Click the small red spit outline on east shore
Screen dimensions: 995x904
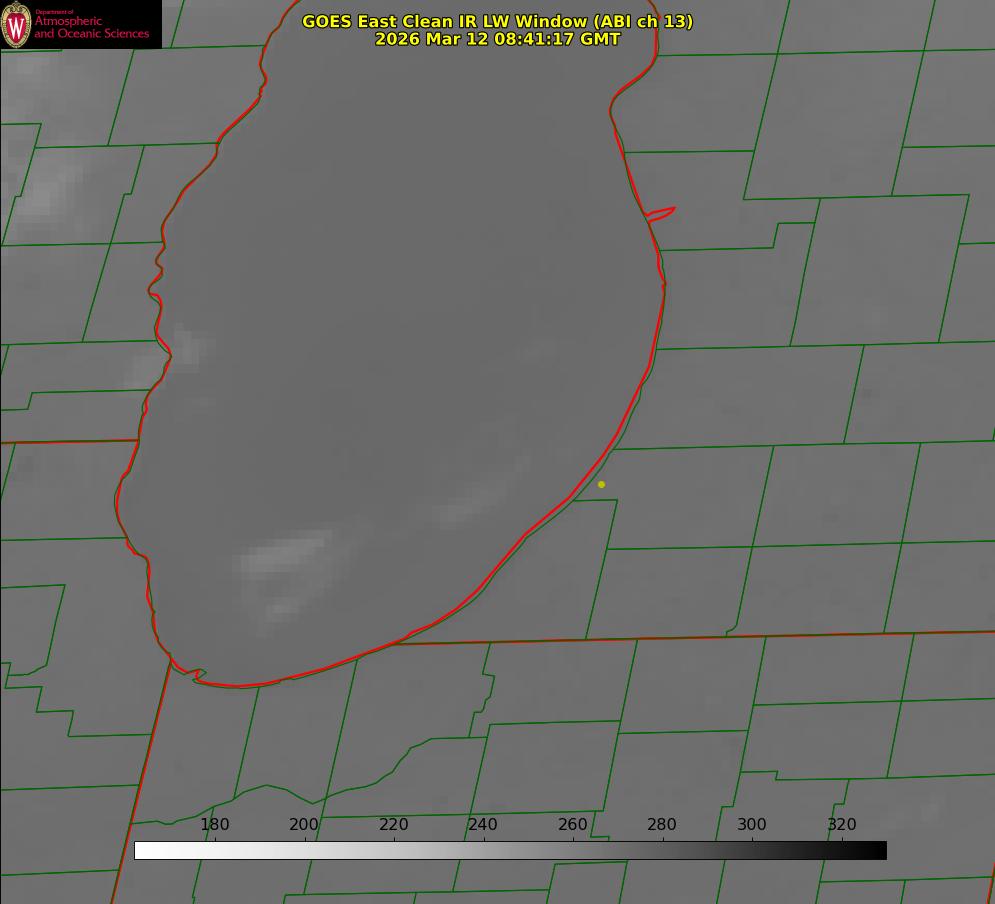[661, 212]
